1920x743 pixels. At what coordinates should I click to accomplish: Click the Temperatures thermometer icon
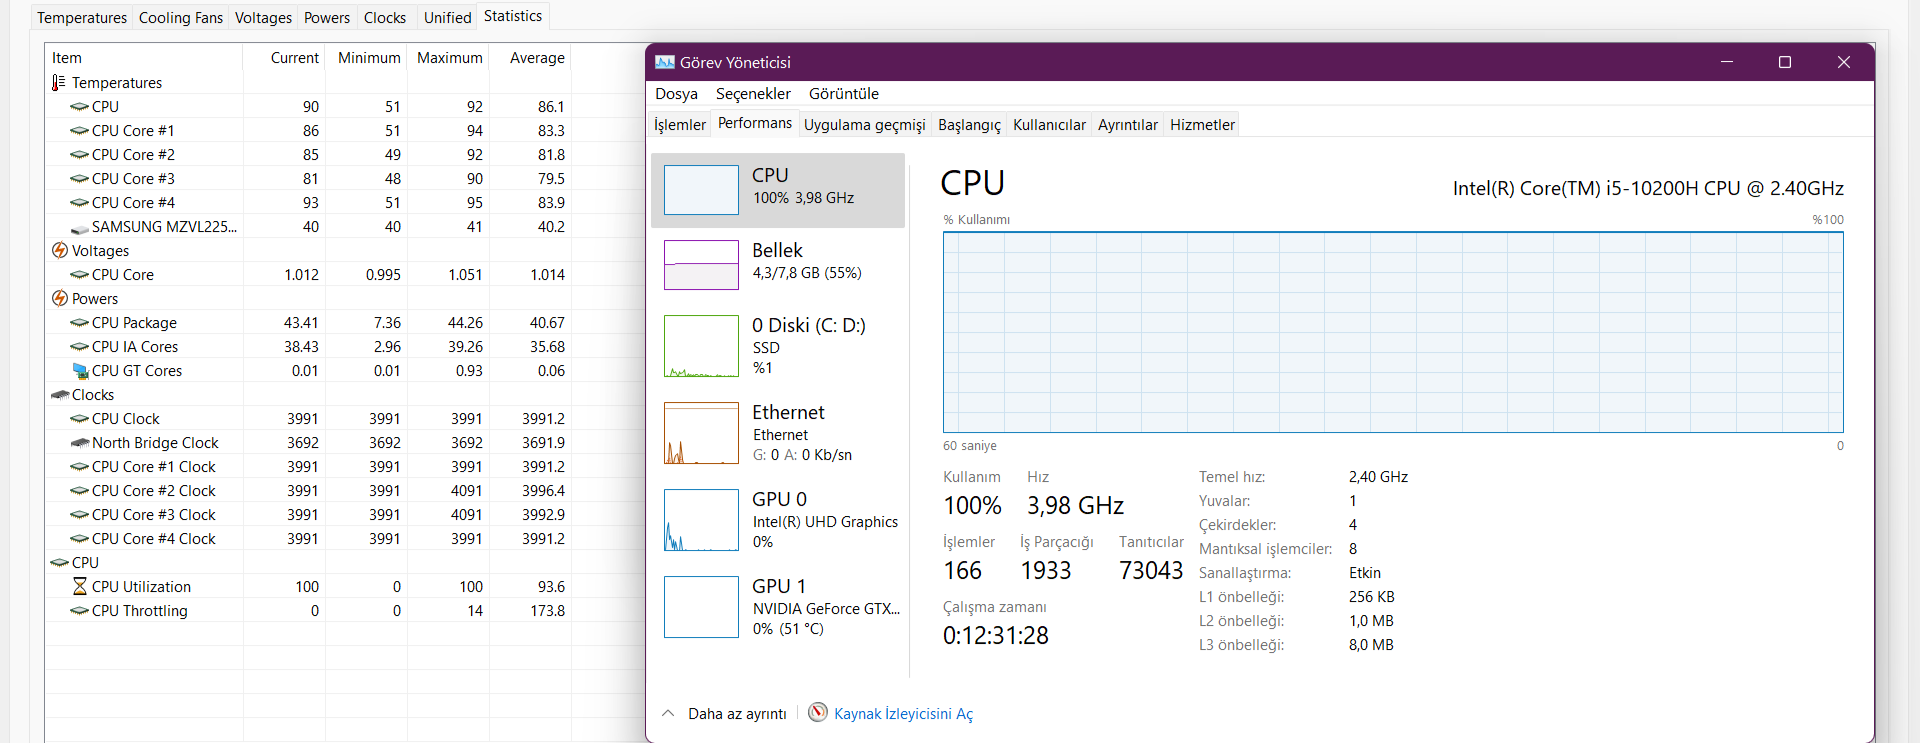[59, 82]
